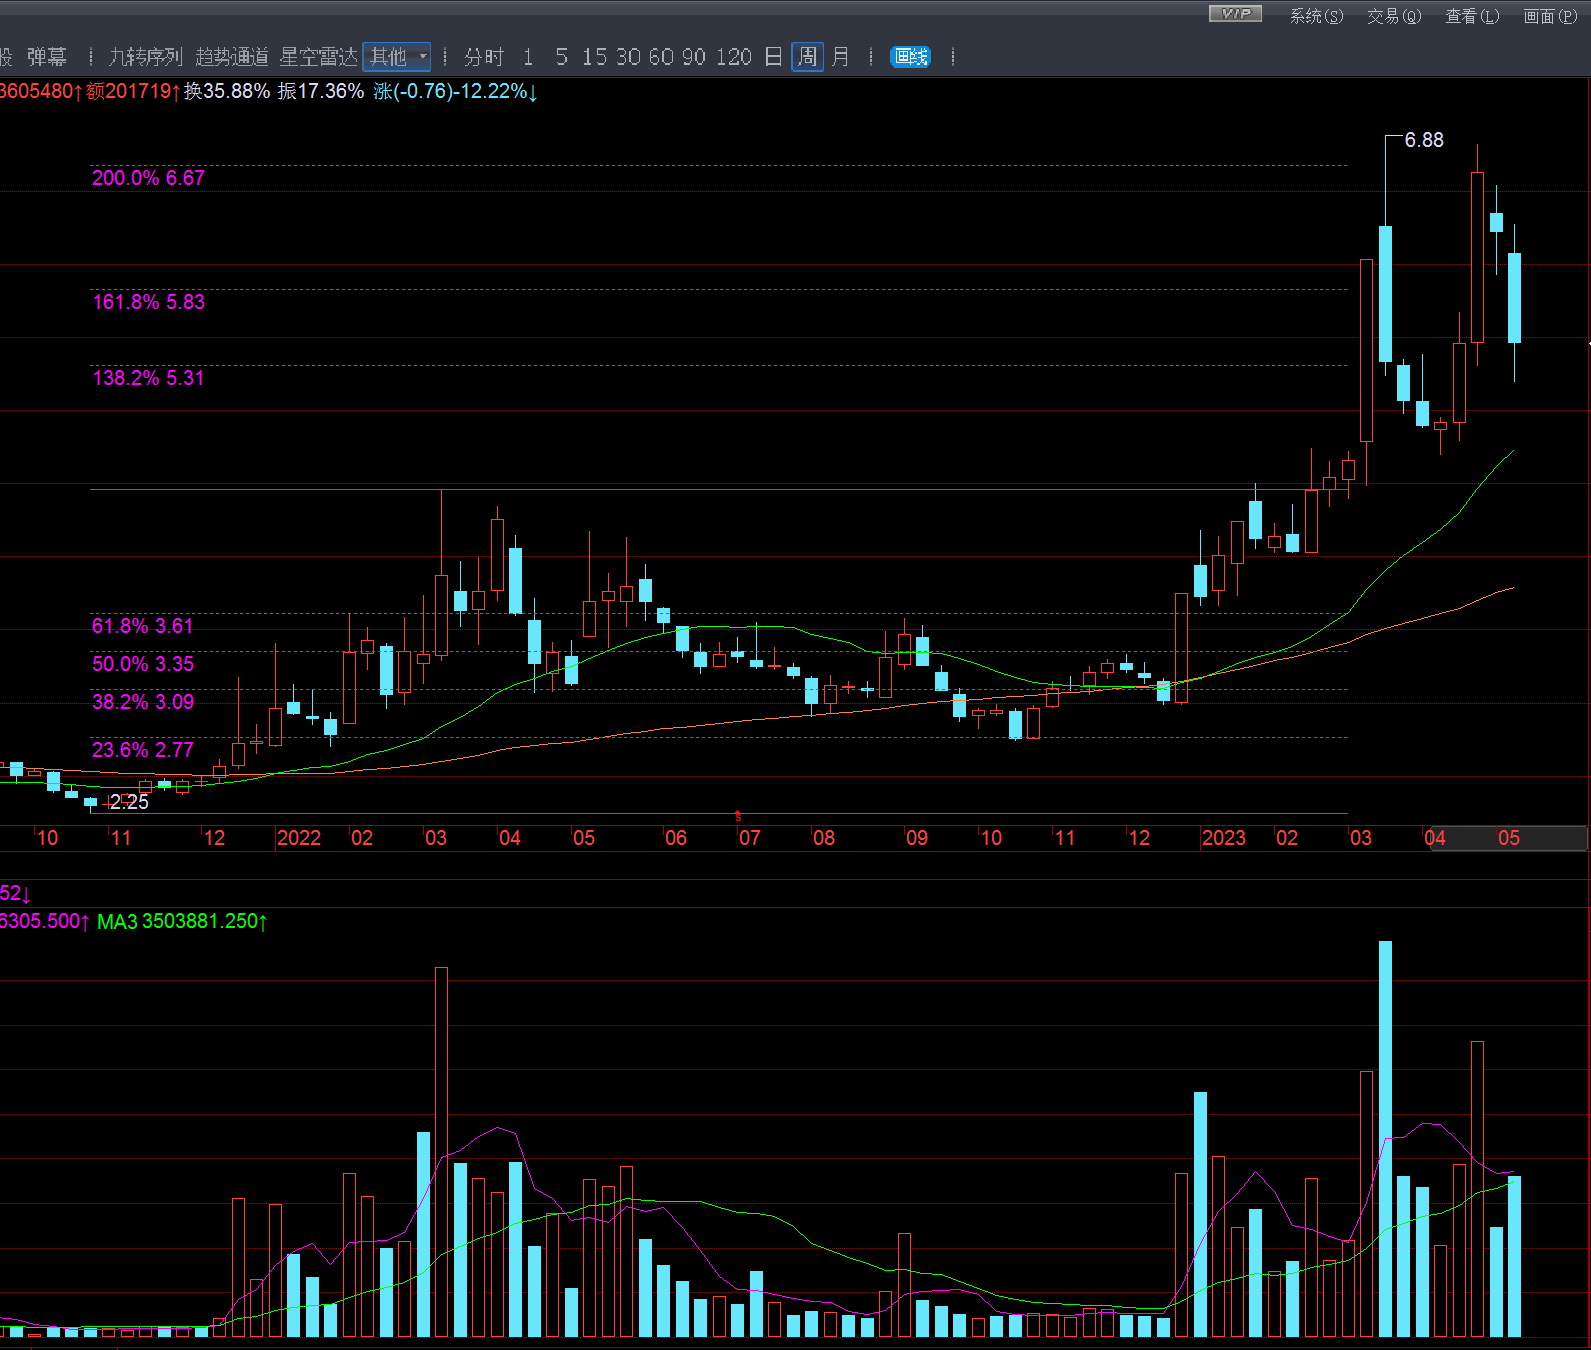Click the MA3 3503881.250 volume indicator label
The width and height of the screenshot is (1591, 1350).
(182, 921)
